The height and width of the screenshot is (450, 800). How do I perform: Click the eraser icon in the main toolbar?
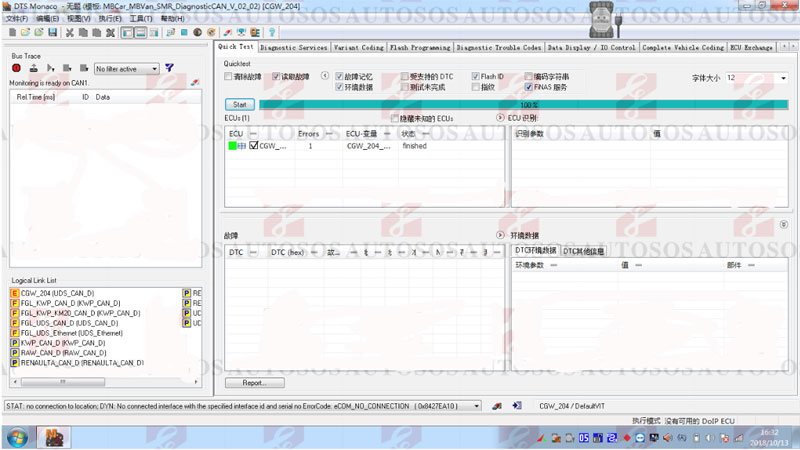pyautogui.click(x=228, y=33)
